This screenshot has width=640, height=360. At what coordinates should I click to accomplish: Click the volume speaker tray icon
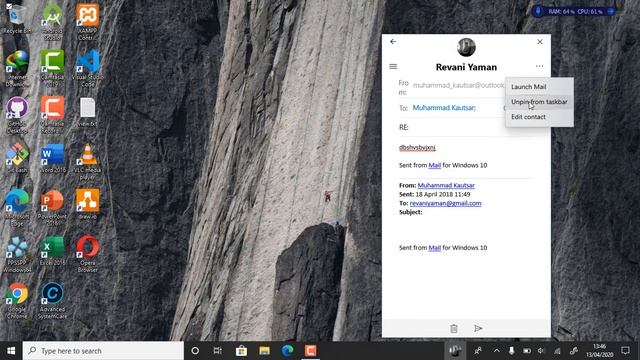(541, 351)
